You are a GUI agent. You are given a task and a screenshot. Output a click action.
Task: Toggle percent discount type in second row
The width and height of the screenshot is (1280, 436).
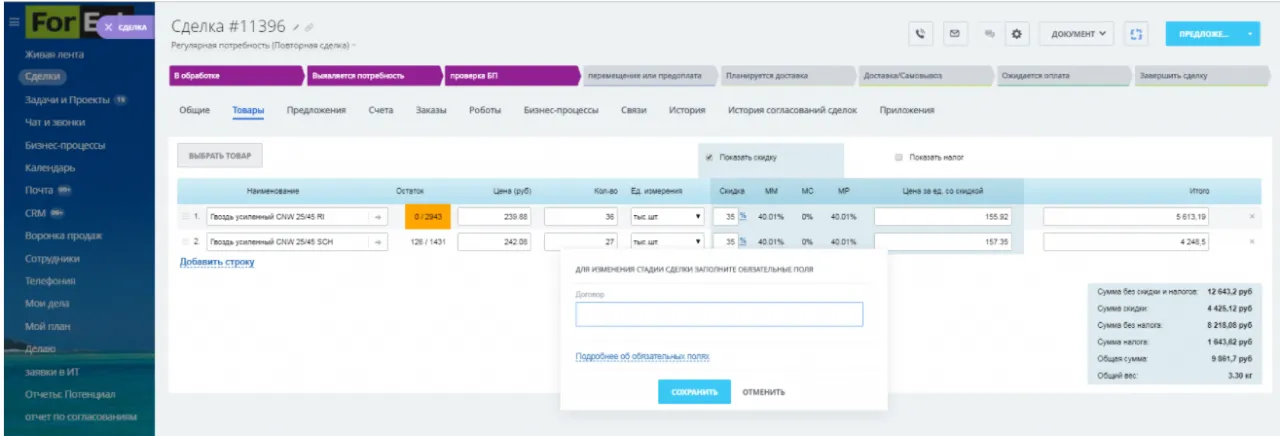742,241
